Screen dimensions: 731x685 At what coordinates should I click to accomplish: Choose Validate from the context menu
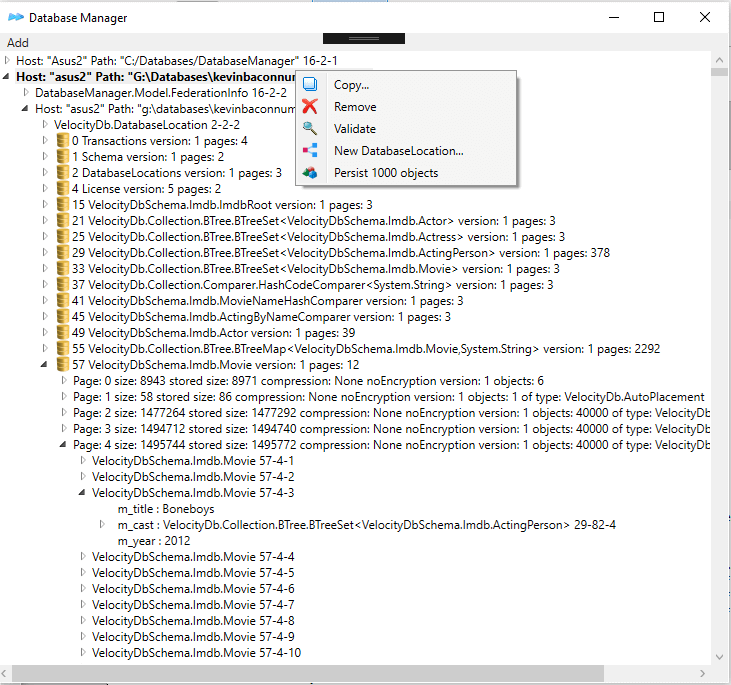(354, 129)
